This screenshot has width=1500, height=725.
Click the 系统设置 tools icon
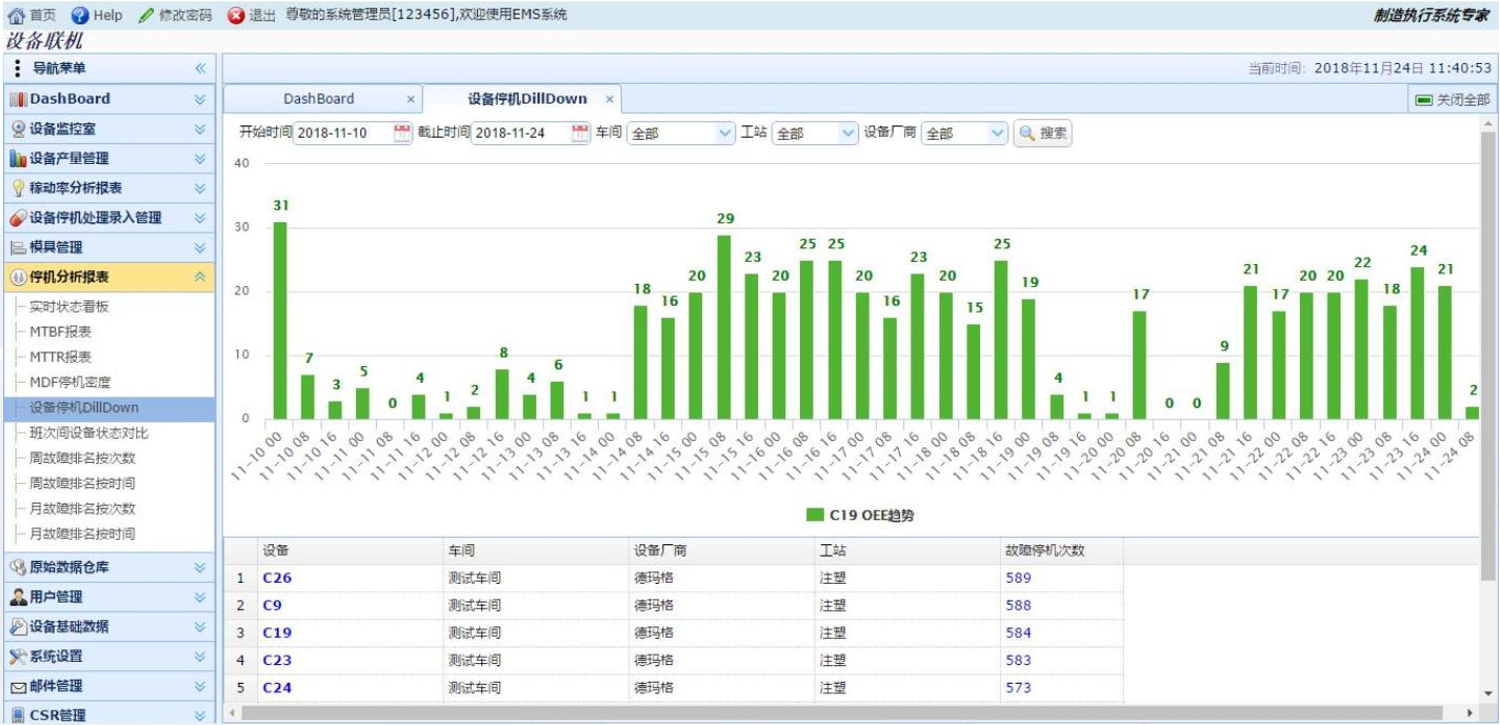coord(18,657)
